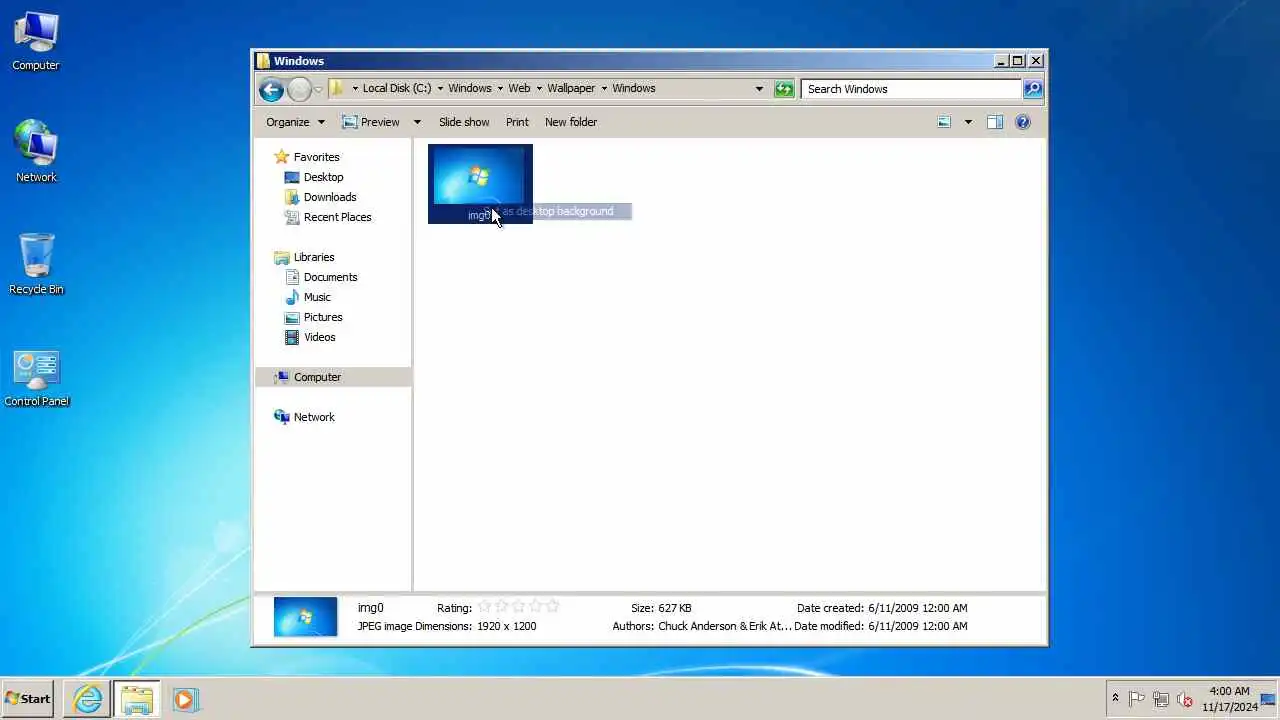Set rating to five stars

click(x=552, y=606)
